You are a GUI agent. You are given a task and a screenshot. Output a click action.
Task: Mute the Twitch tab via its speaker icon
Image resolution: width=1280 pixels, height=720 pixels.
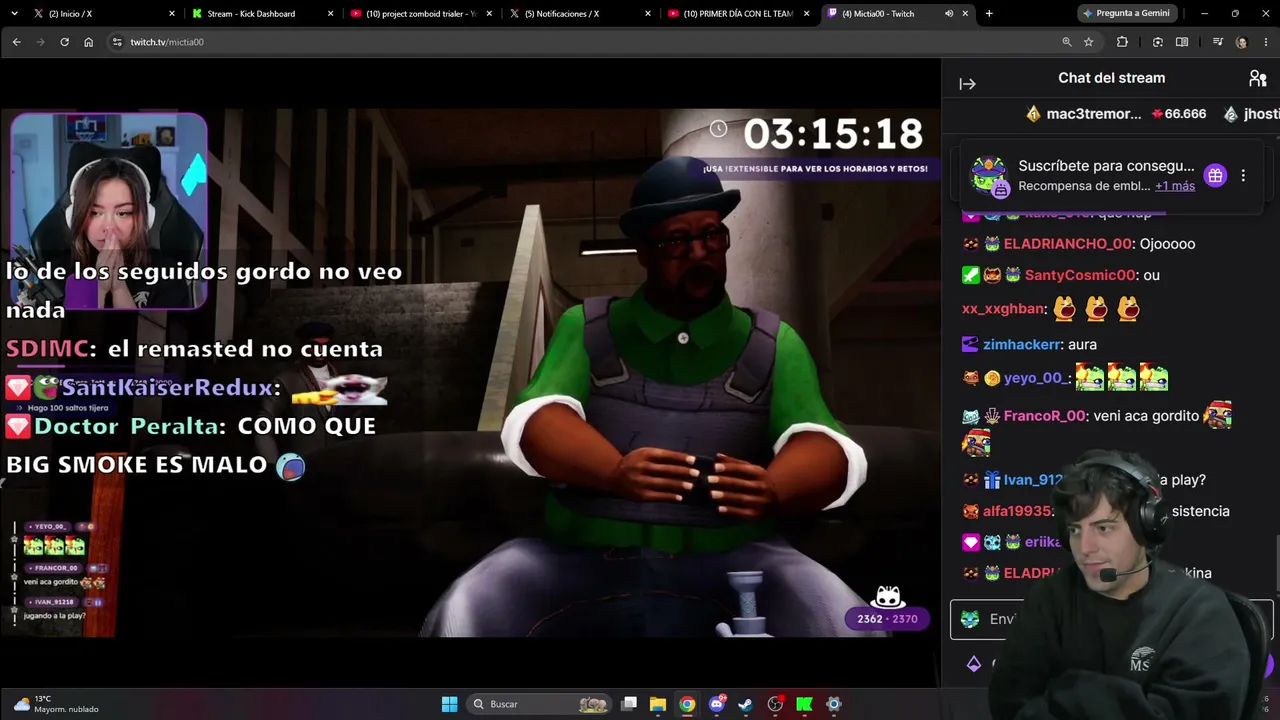[948, 14]
